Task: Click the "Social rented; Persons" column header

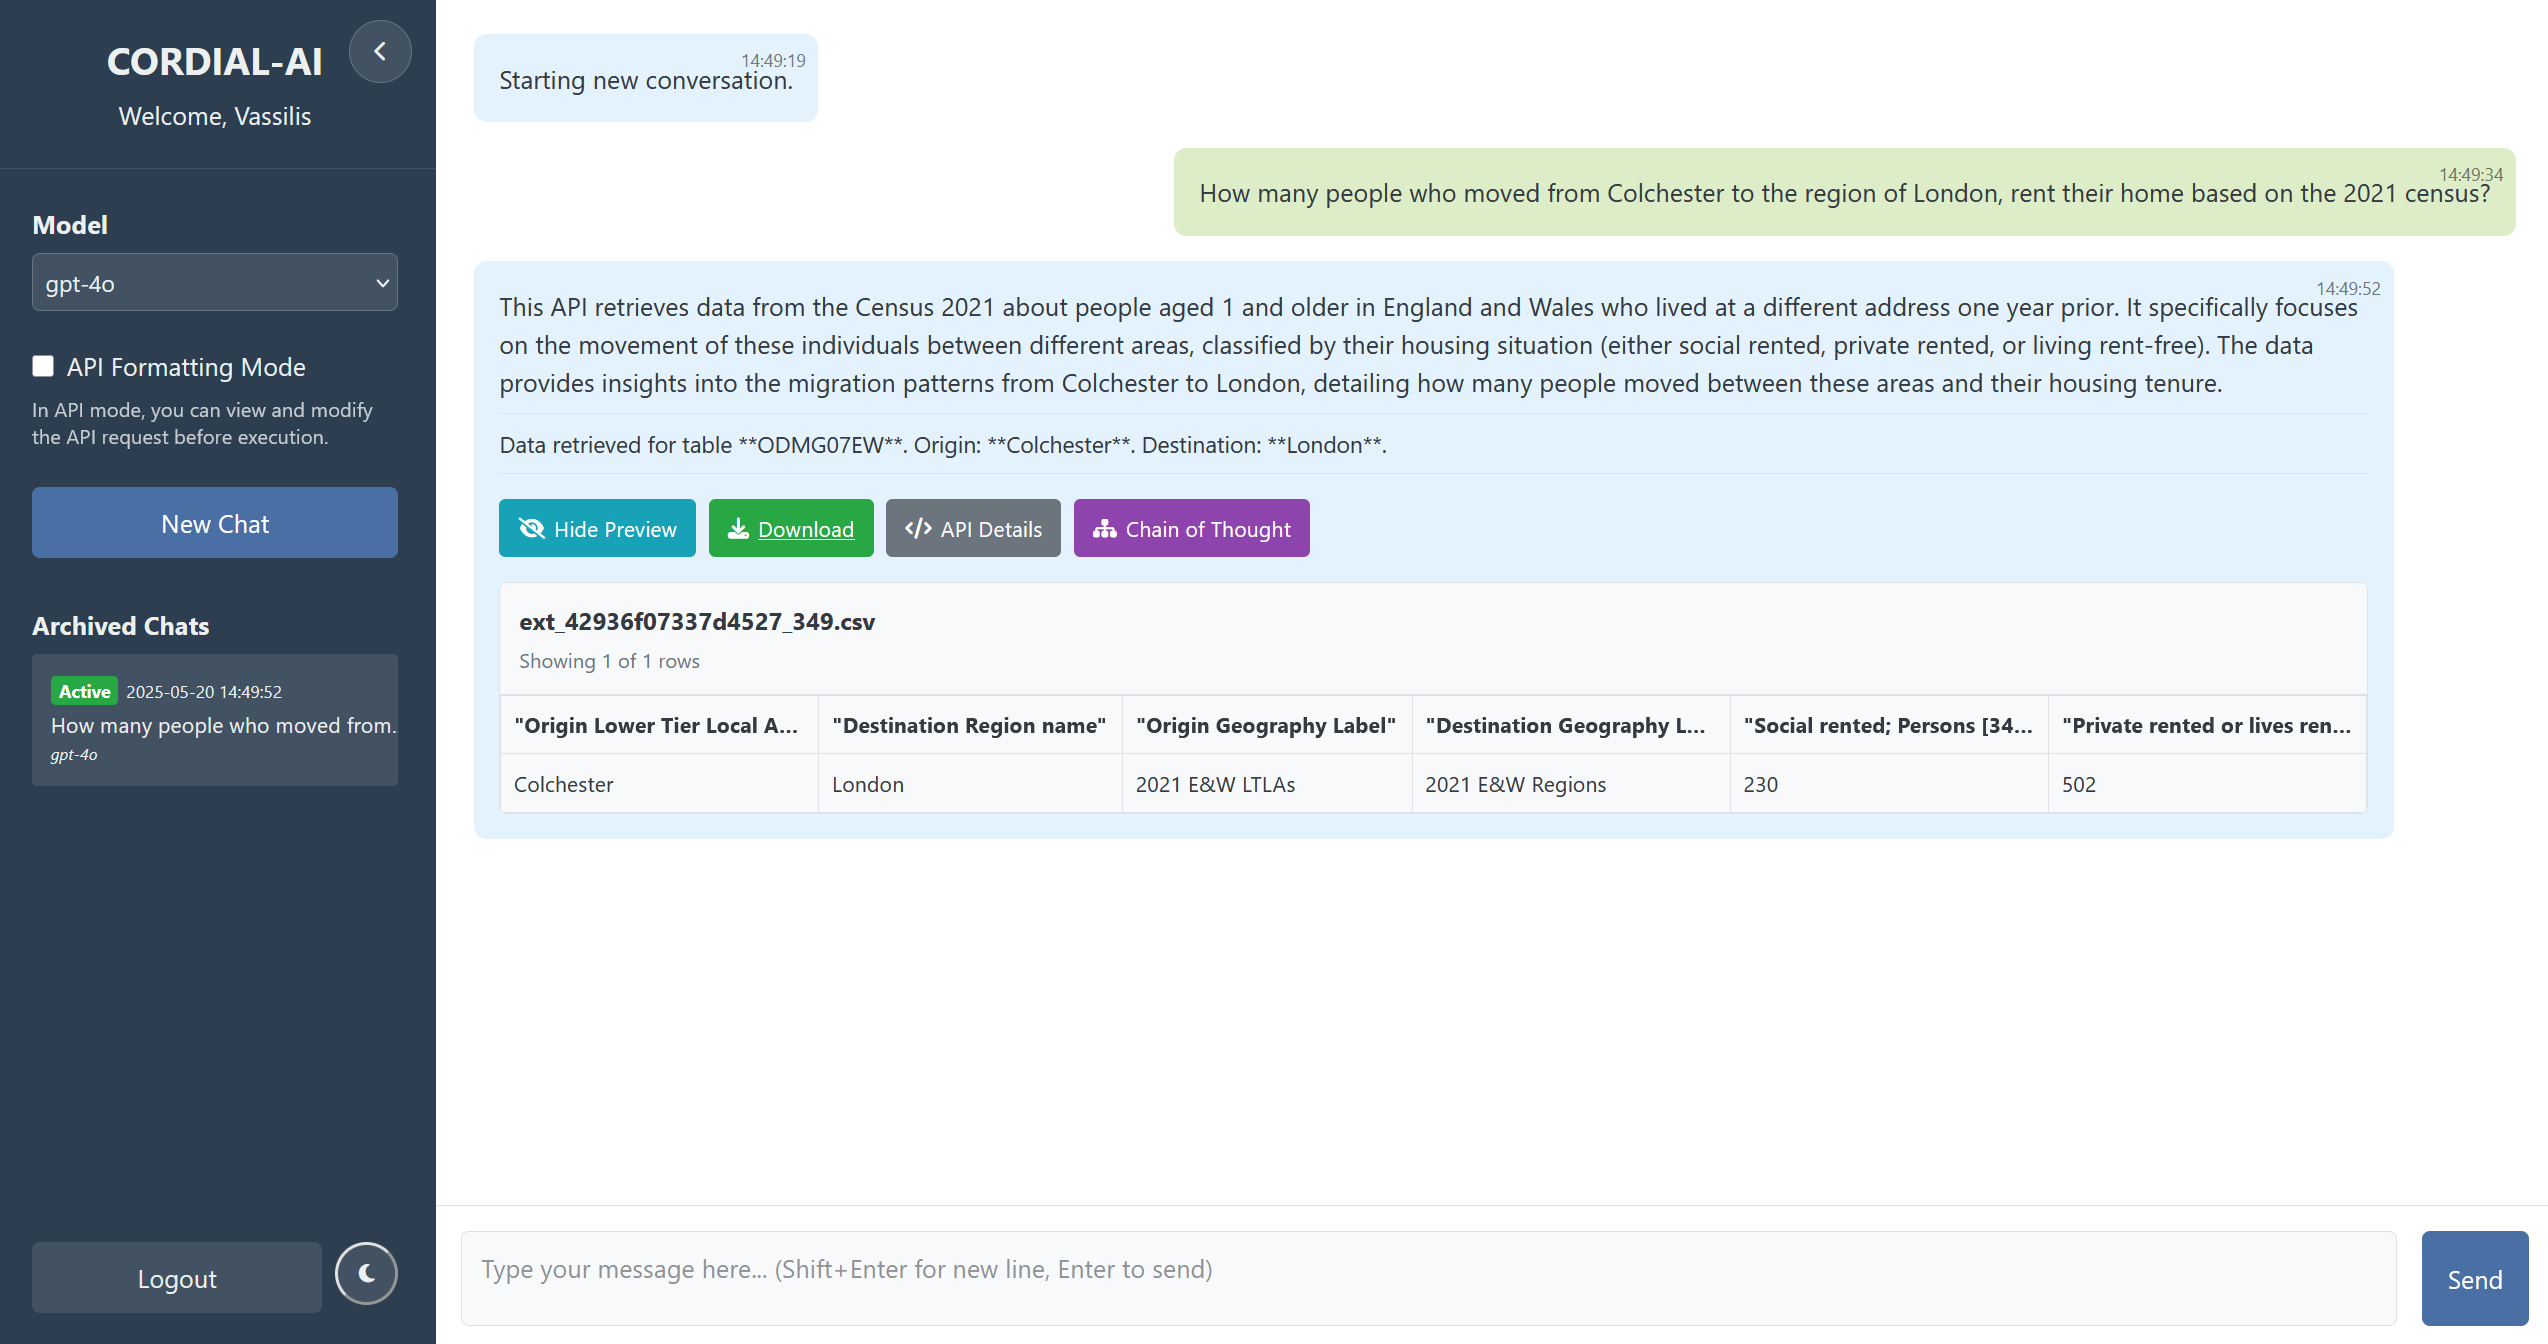Action: click(x=1888, y=725)
